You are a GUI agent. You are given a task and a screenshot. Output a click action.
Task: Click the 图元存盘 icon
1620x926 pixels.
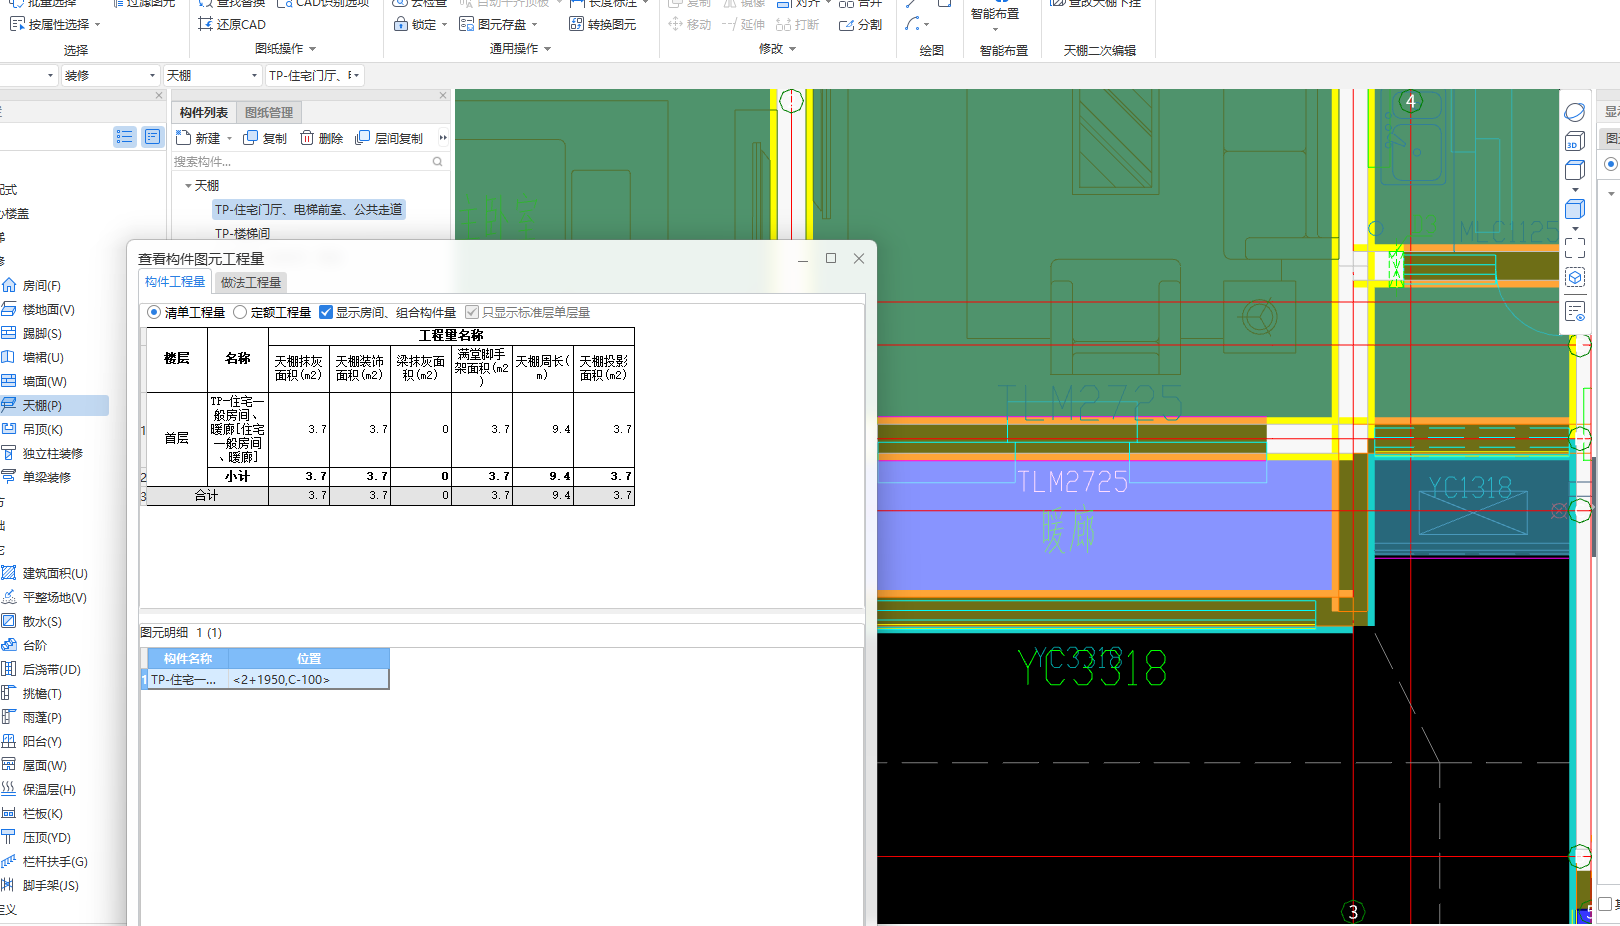click(x=466, y=24)
